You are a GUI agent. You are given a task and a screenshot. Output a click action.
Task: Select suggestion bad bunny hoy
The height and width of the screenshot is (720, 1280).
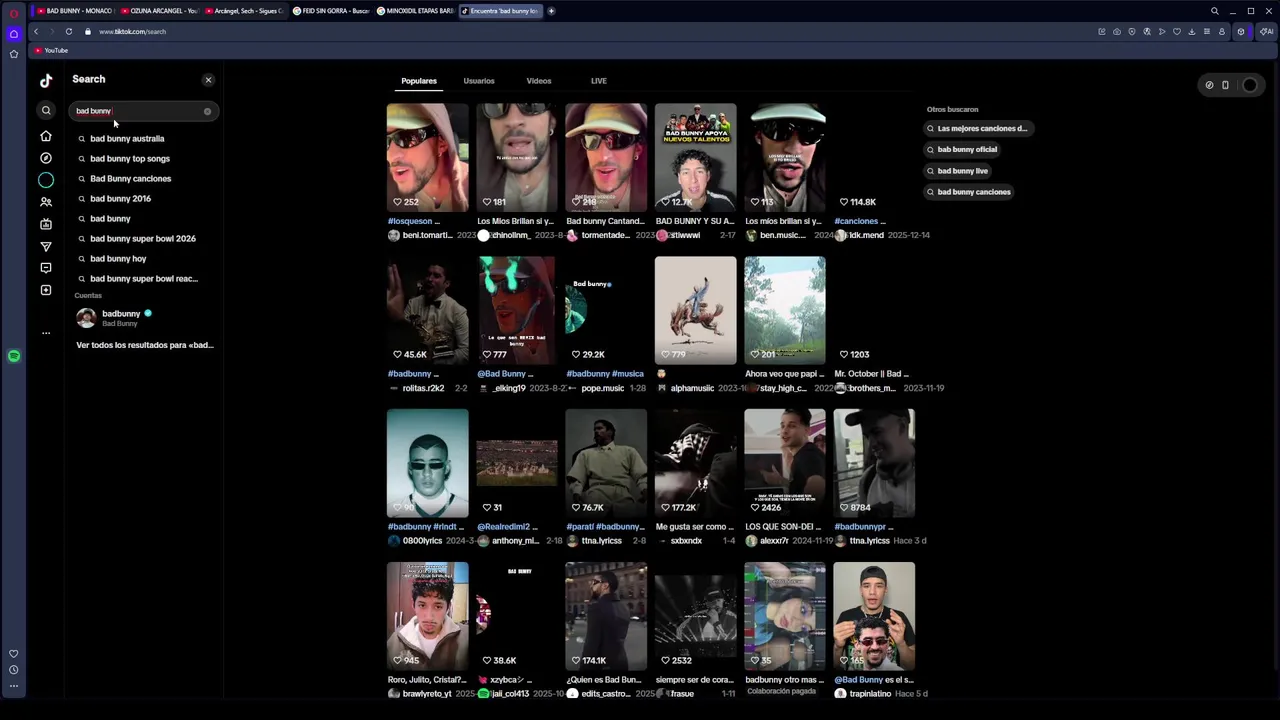pyautogui.click(x=118, y=259)
